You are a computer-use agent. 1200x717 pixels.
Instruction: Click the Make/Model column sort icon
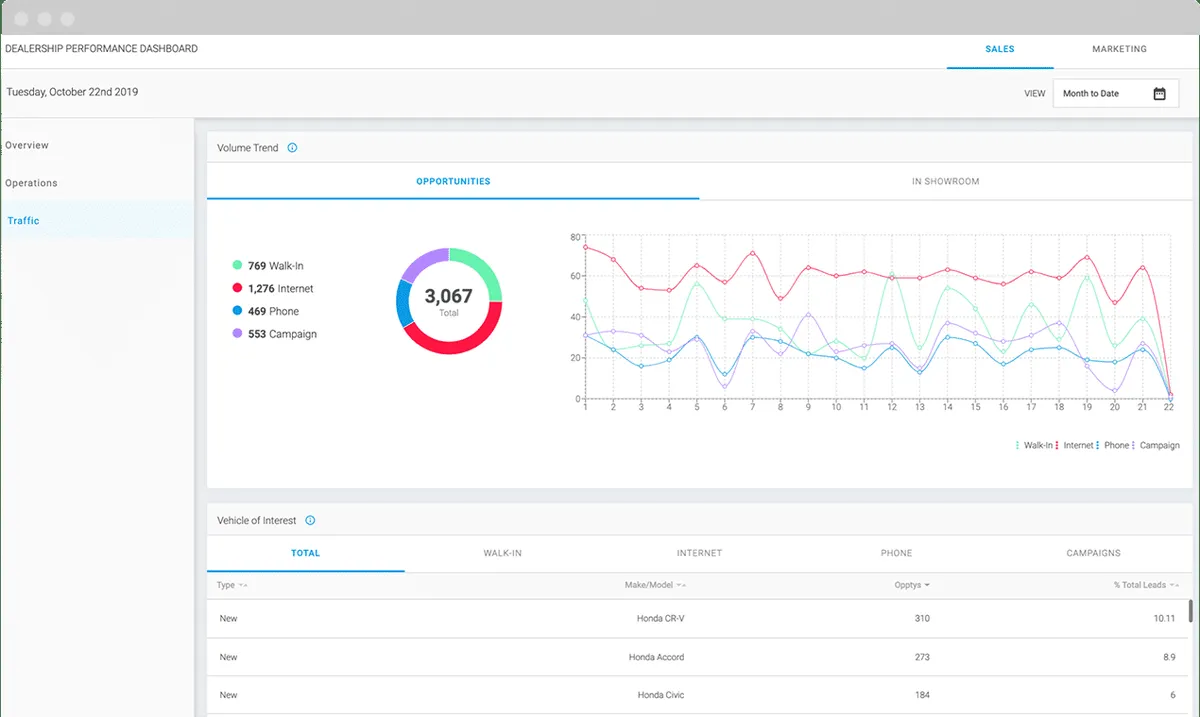click(682, 586)
